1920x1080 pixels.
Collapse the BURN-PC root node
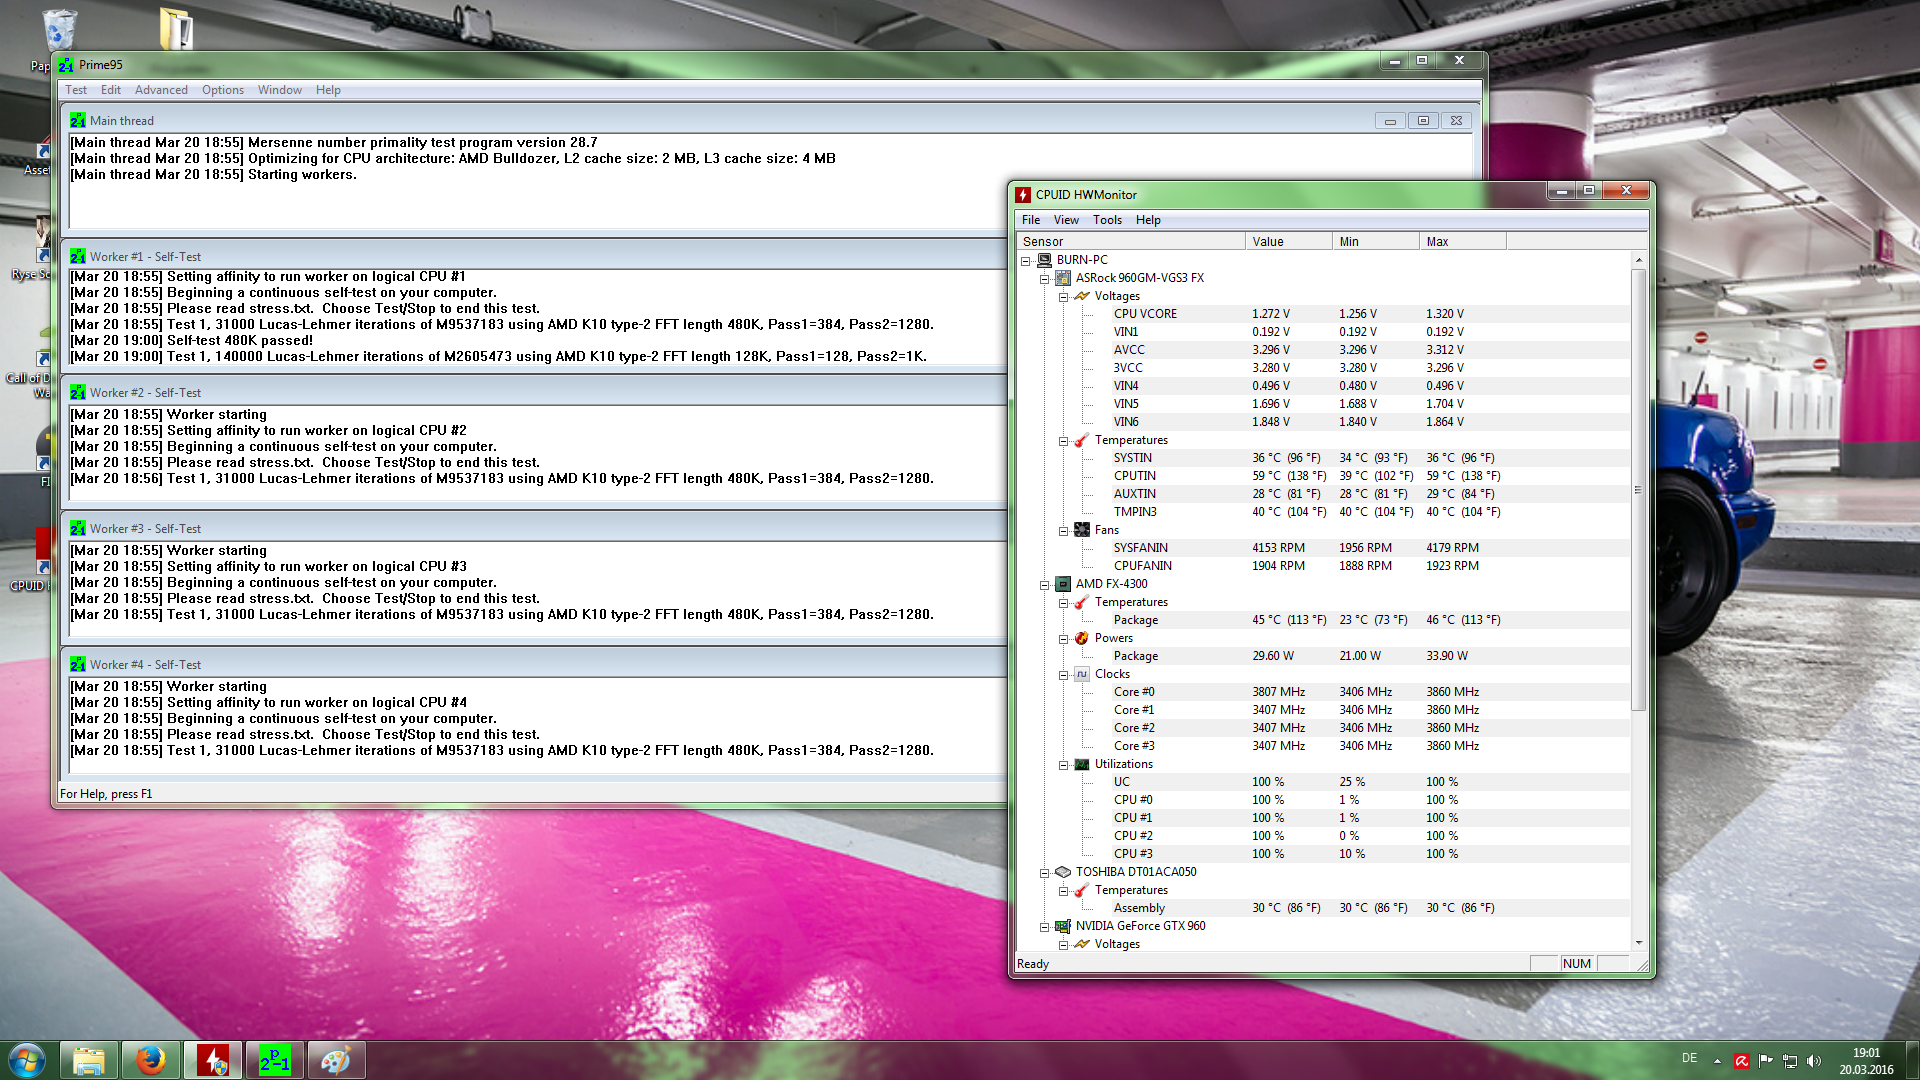point(1026,261)
